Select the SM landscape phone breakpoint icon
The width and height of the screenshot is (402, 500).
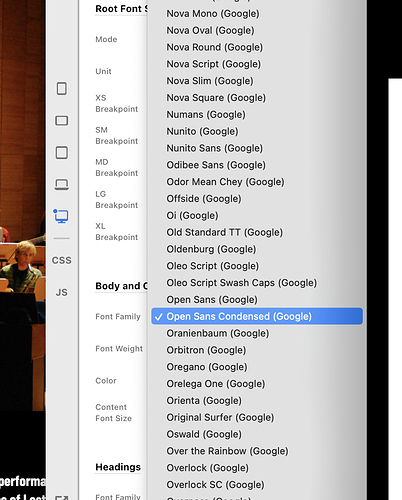[62, 120]
